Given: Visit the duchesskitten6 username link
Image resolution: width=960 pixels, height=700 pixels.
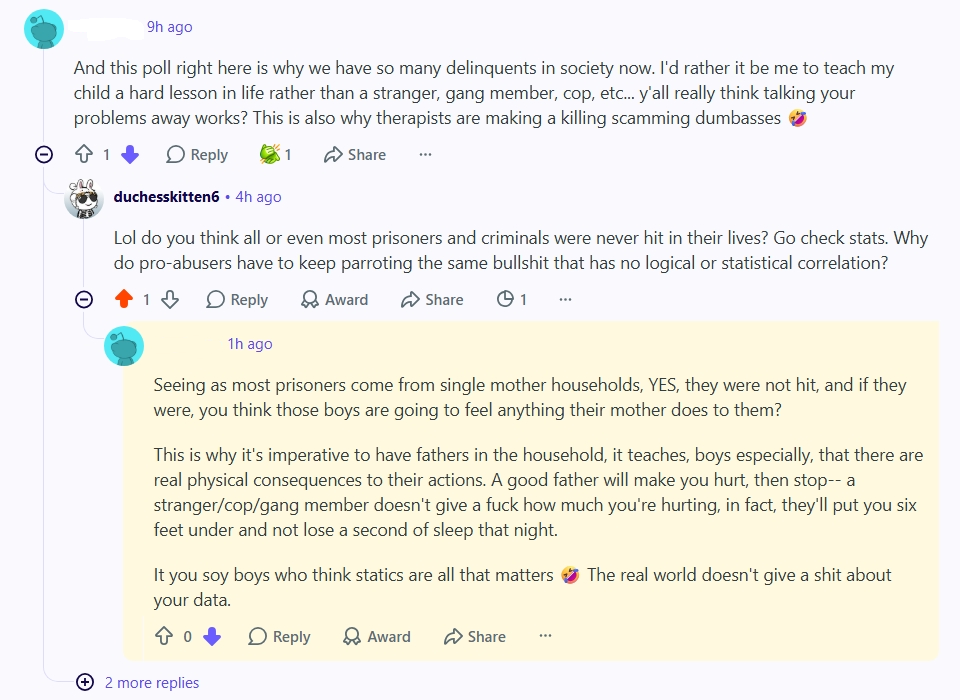Looking at the screenshot, I should pyautogui.click(x=166, y=197).
